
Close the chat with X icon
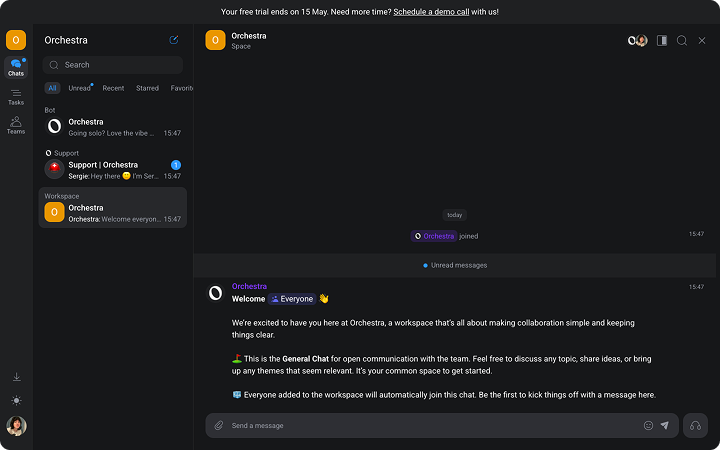[702, 40]
